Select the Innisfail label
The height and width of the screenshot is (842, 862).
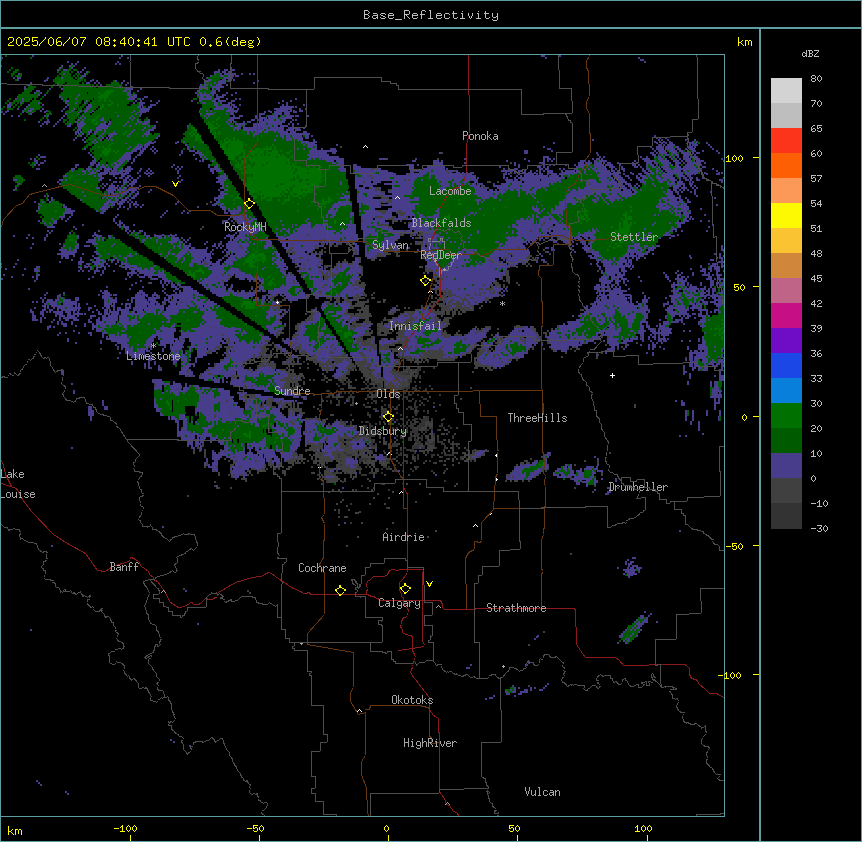pos(415,326)
